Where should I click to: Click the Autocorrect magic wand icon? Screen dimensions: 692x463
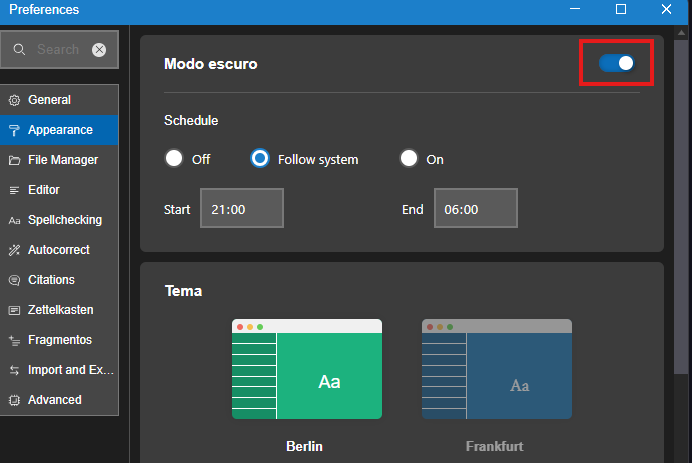pos(14,250)
